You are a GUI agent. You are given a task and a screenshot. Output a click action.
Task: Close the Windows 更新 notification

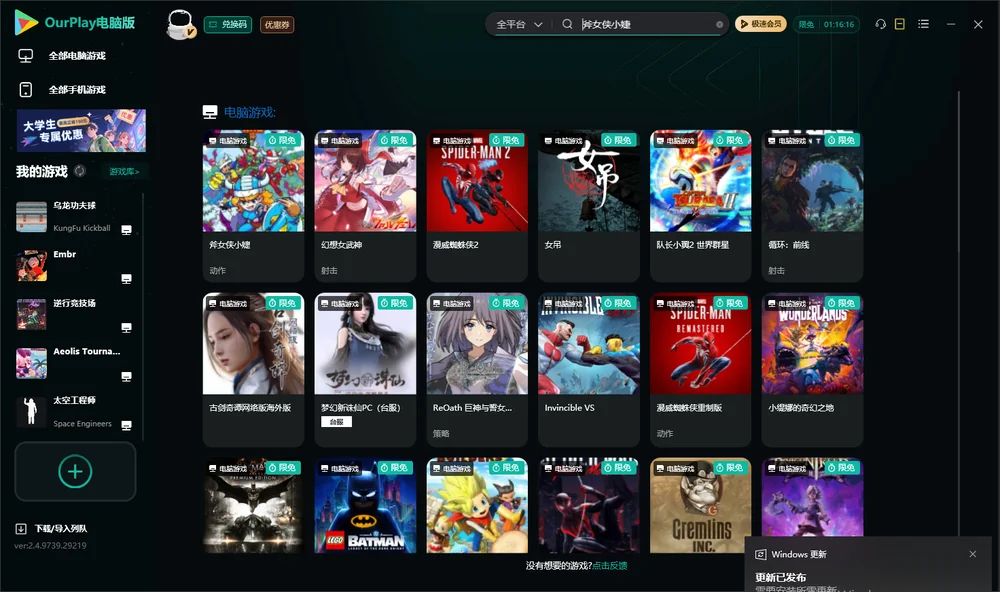pyautogui.click(x=973, y=554)
